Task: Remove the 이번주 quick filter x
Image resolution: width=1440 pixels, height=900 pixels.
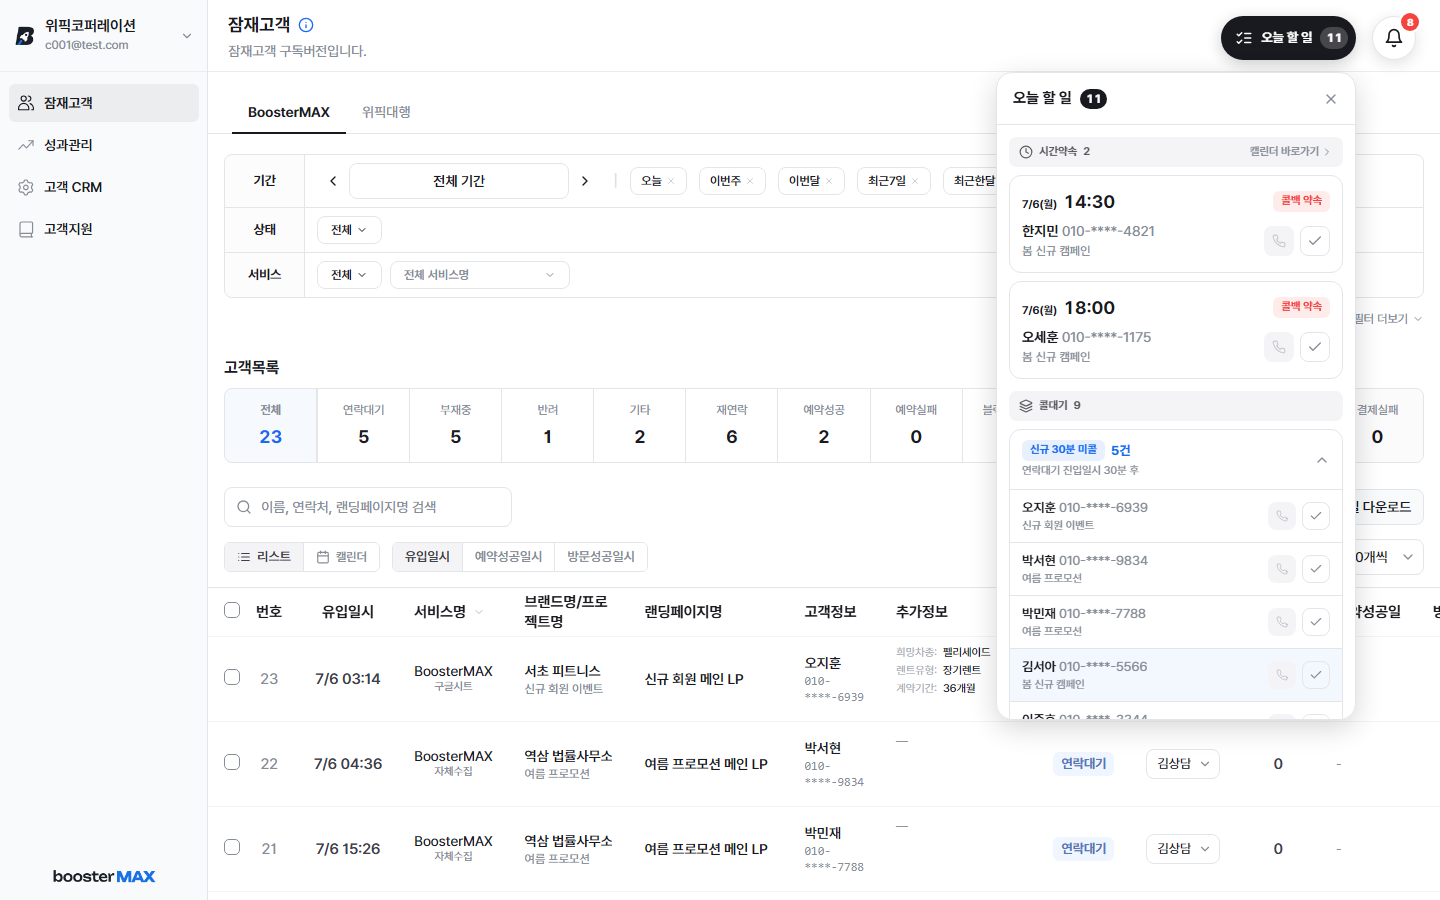Action: click(x=750, y=181)
